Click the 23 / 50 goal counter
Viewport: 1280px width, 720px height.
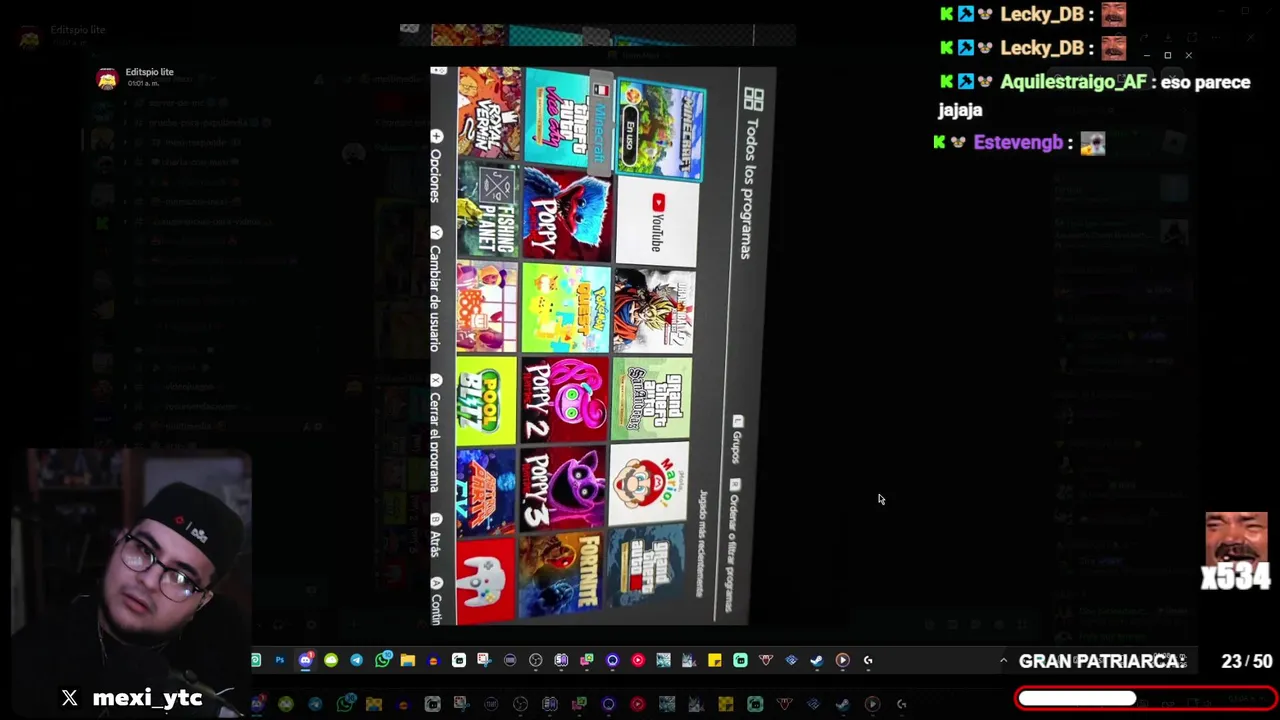[x=1246, y=661]
